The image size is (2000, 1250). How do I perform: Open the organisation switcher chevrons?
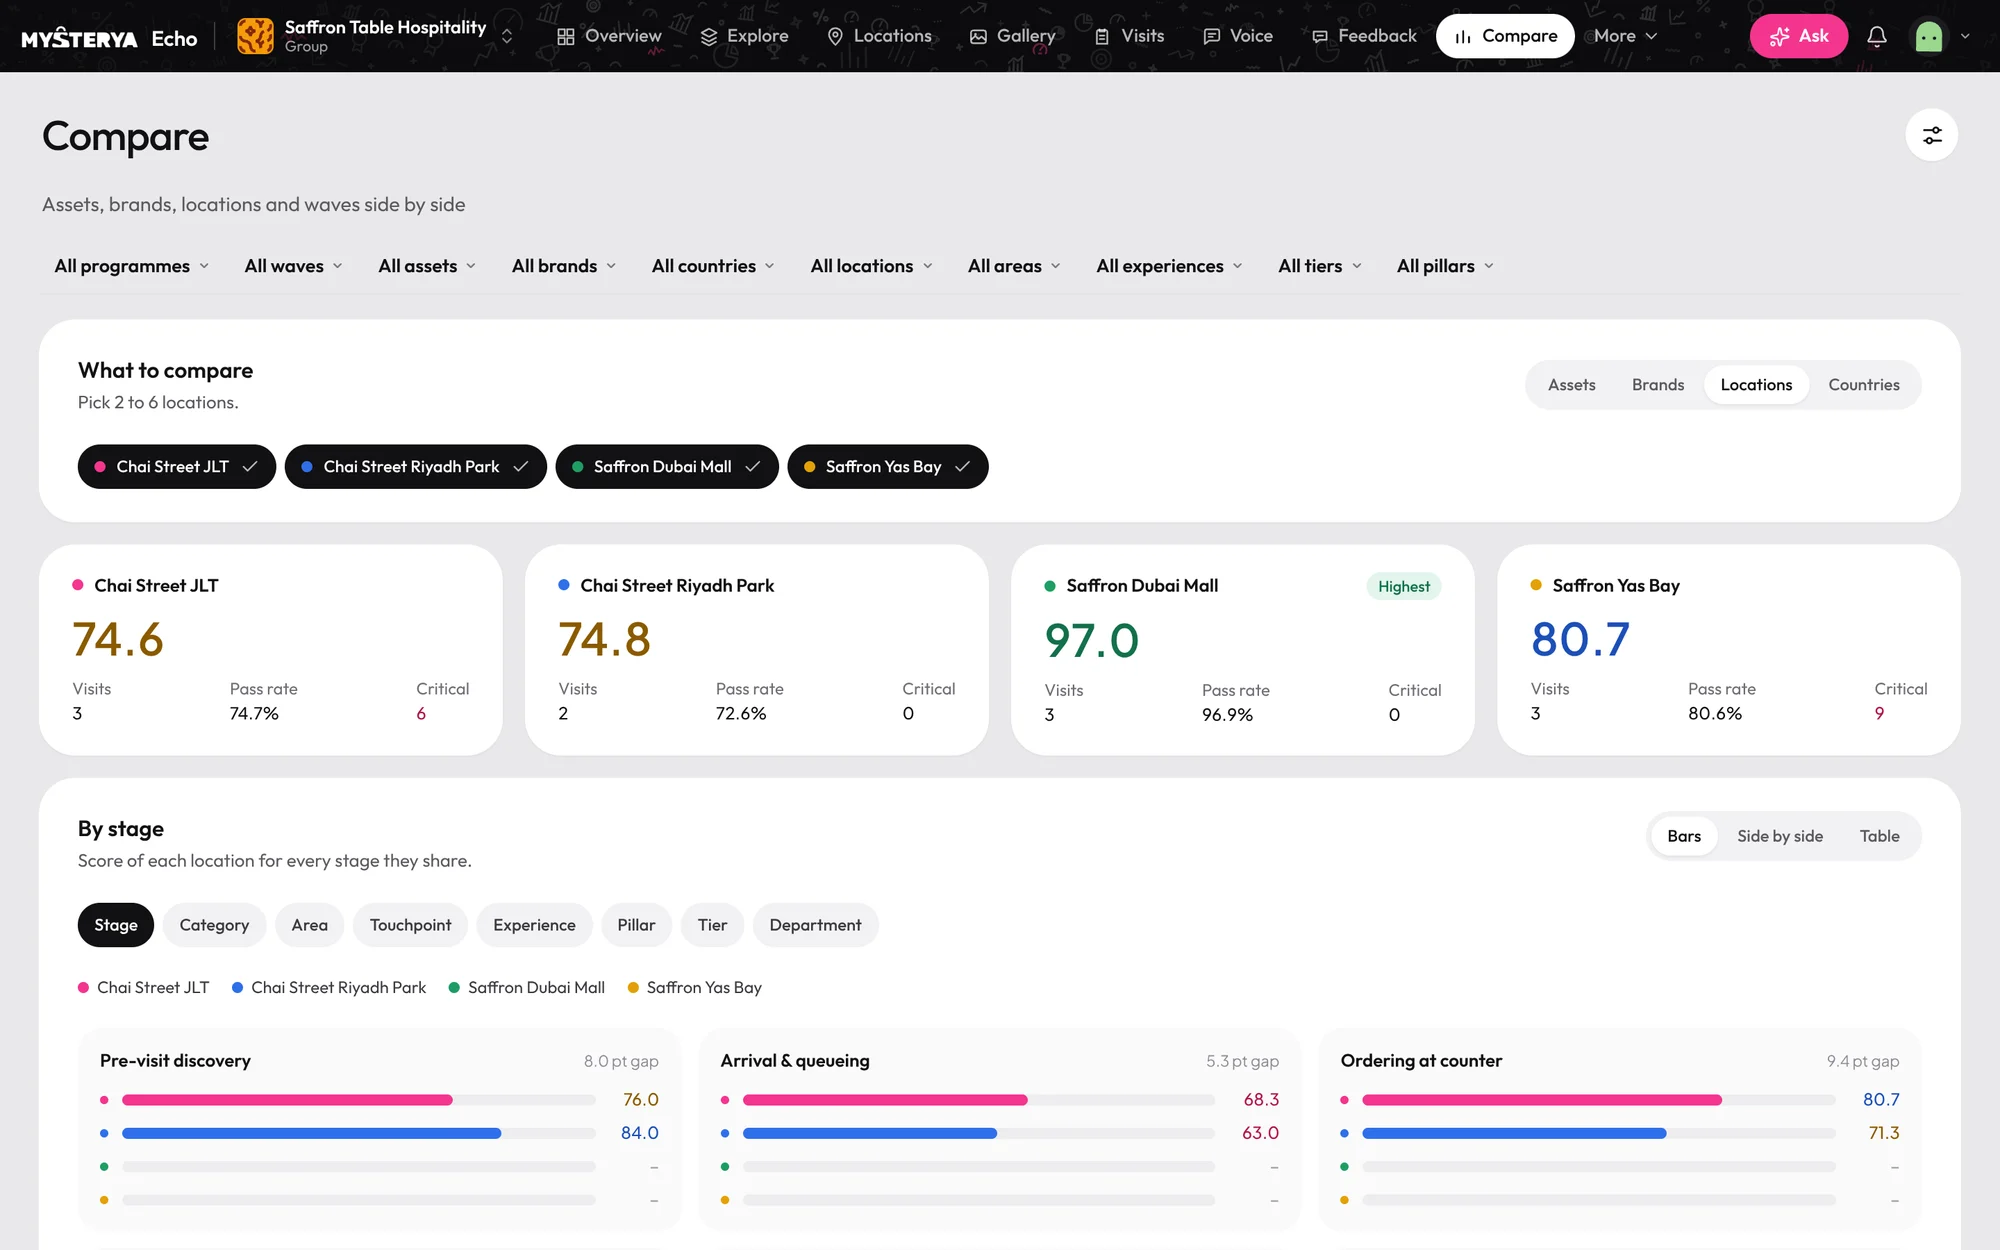tap(507, 37)
